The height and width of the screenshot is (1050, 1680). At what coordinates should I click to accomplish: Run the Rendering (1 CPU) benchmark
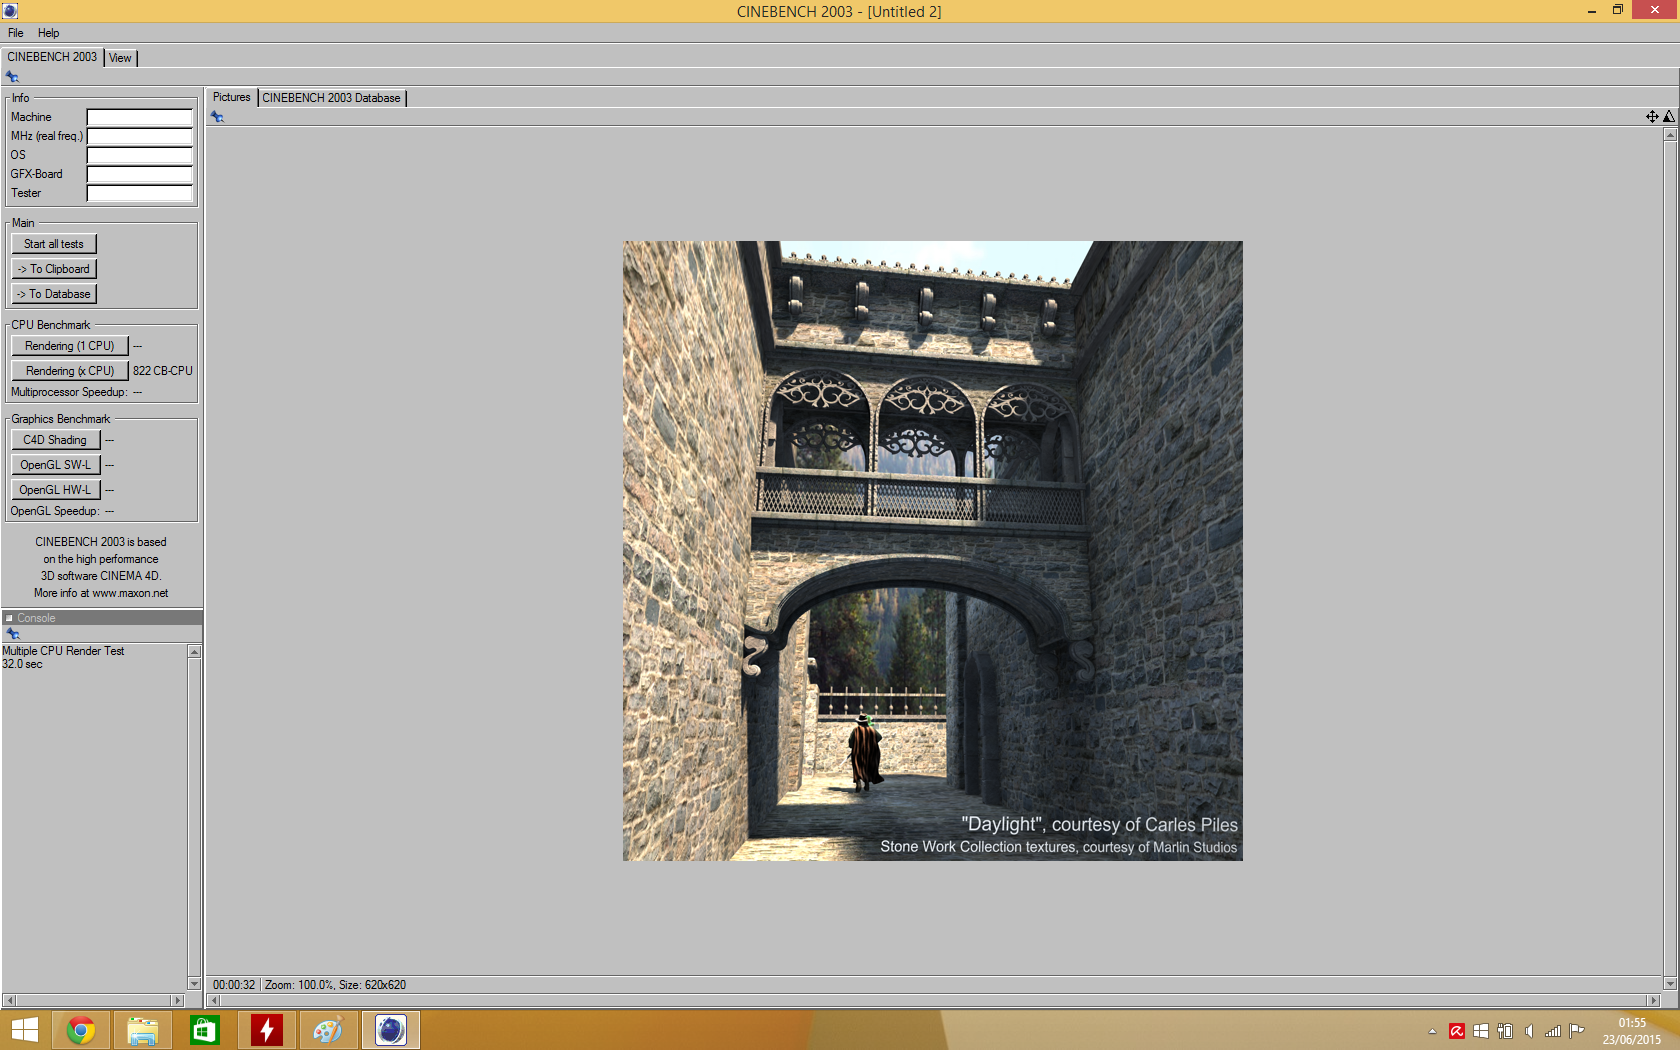70,346
